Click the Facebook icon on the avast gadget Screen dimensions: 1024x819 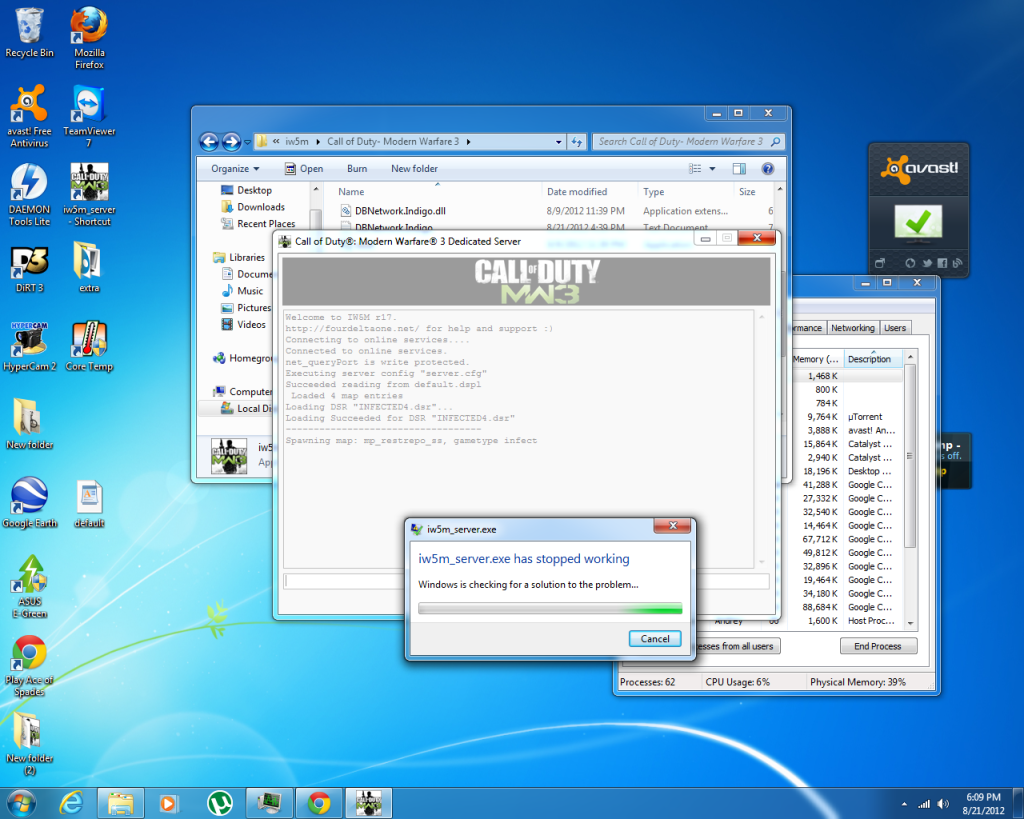point(942,263)
